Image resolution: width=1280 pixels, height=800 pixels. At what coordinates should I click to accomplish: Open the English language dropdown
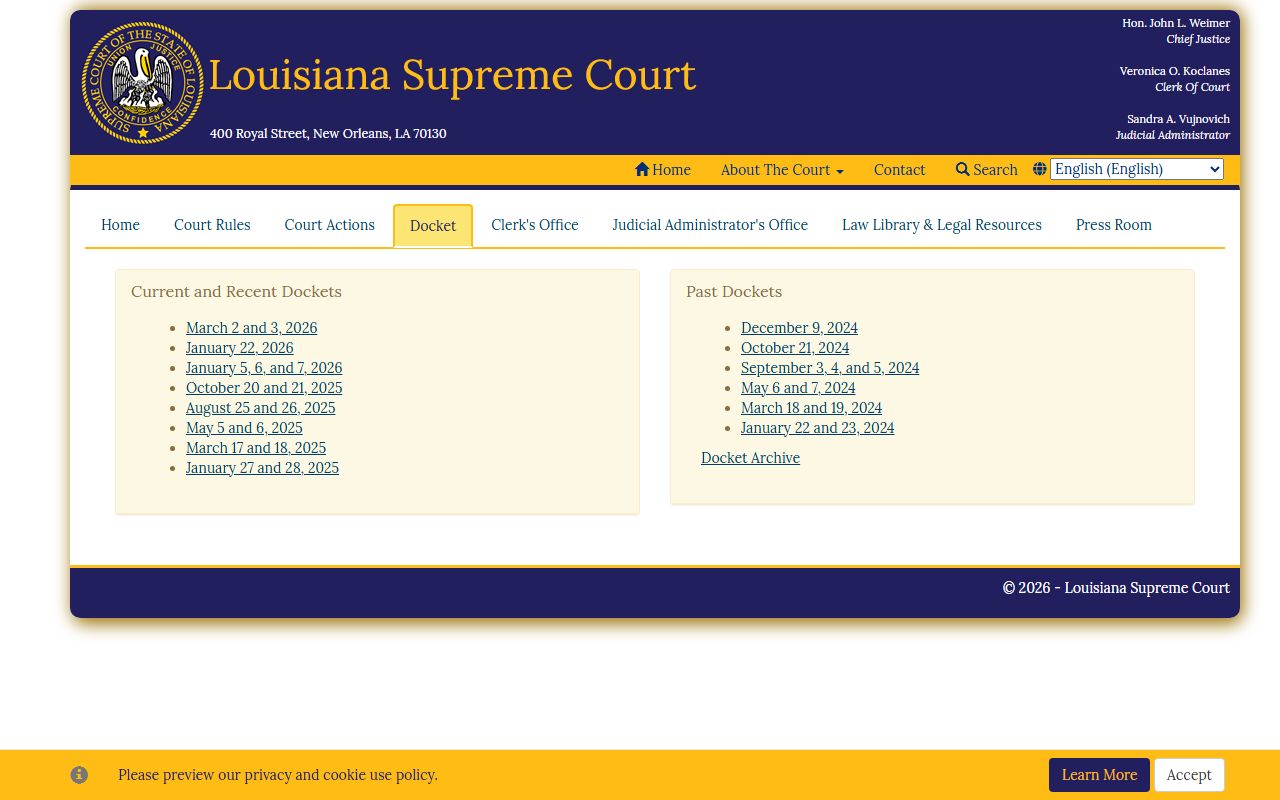(1137, 169)
